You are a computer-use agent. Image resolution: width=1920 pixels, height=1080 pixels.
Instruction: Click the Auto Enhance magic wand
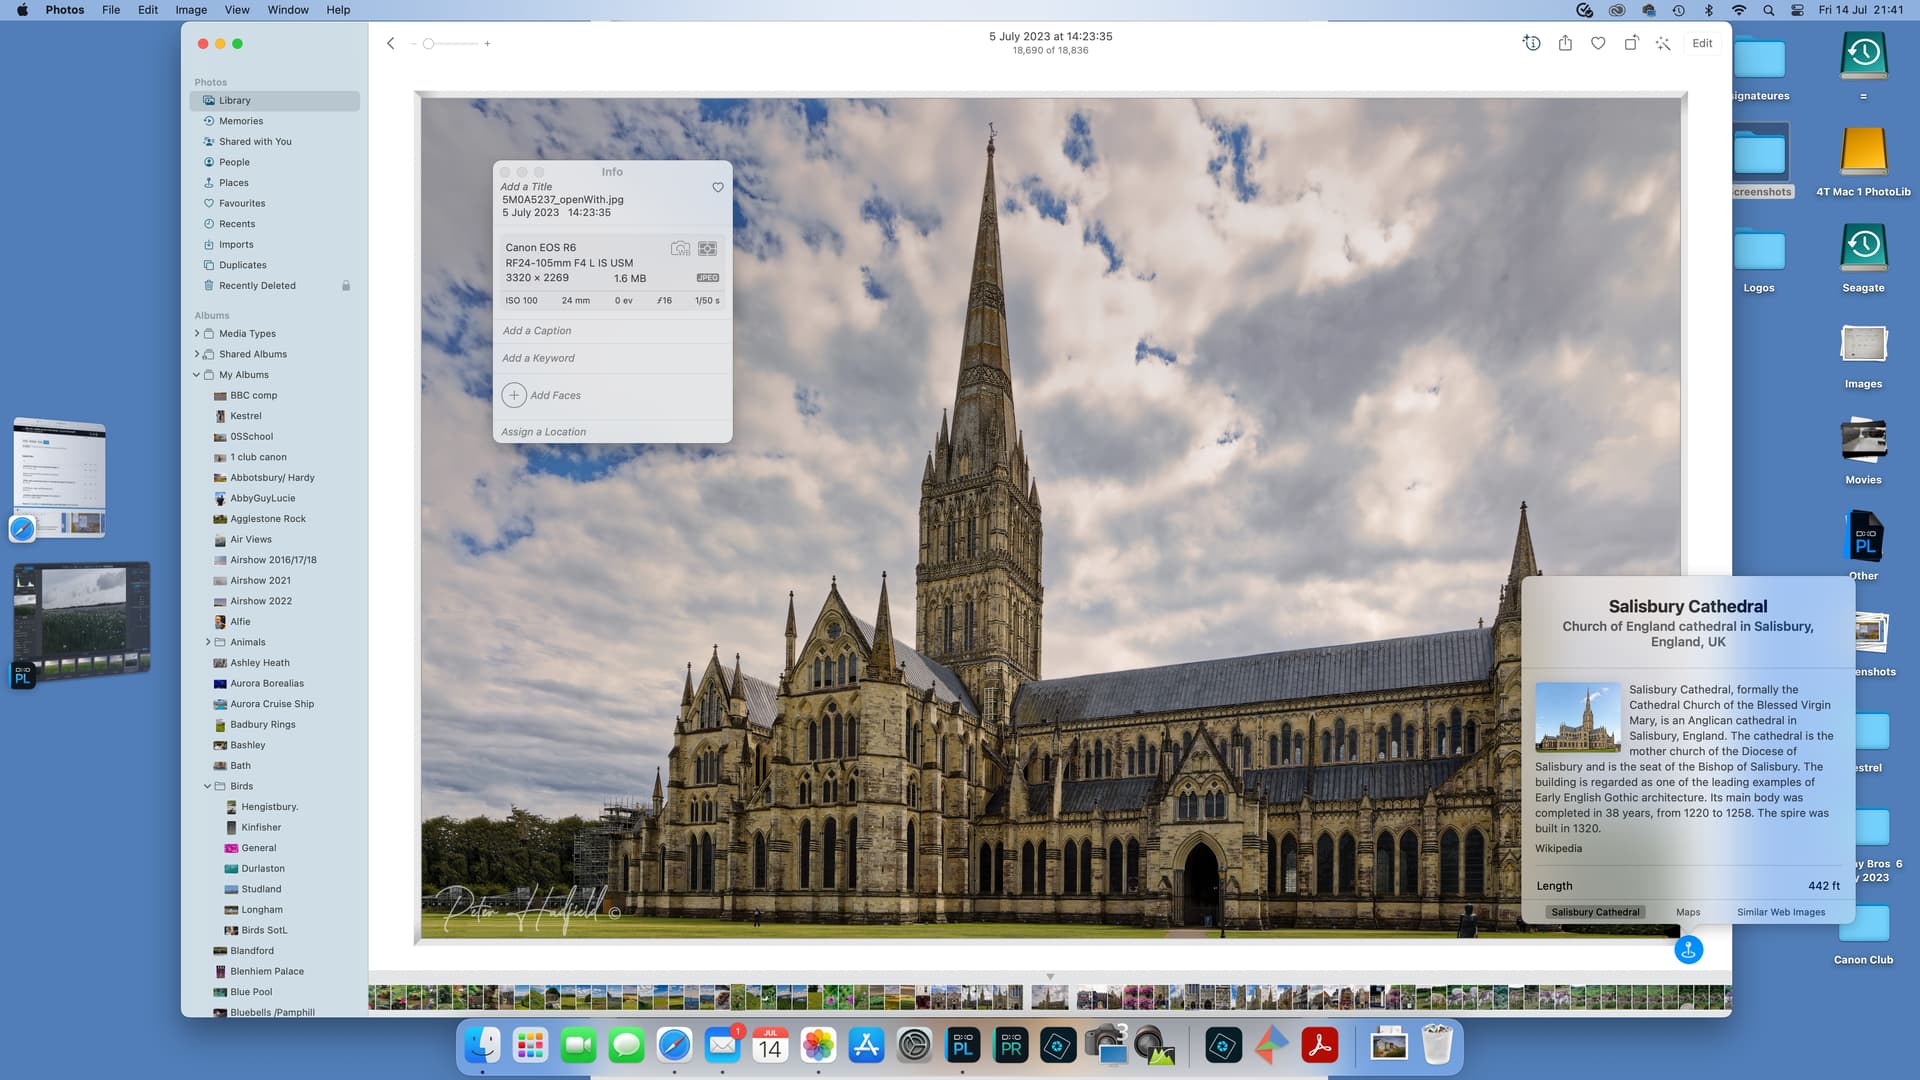1663,43
